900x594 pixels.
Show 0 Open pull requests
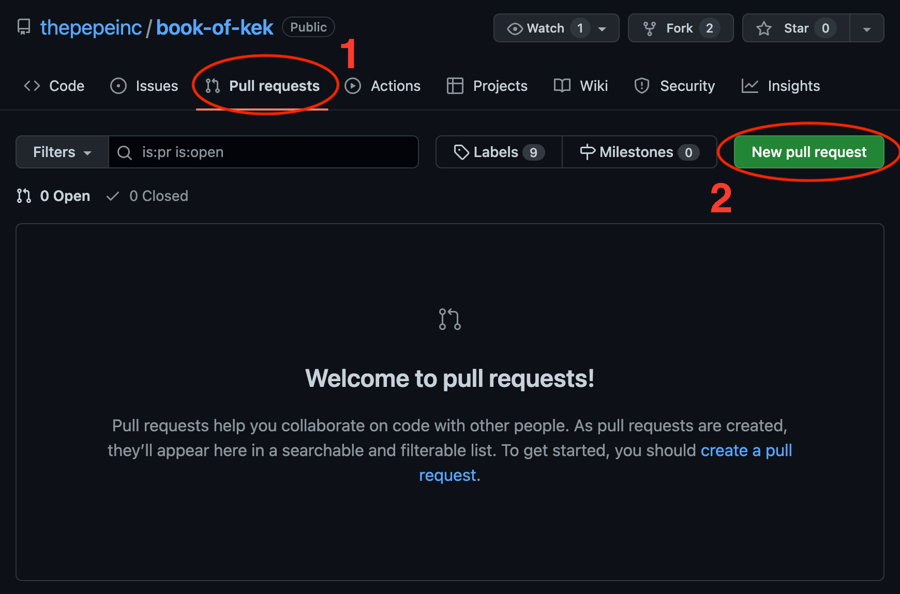point(53,196)
